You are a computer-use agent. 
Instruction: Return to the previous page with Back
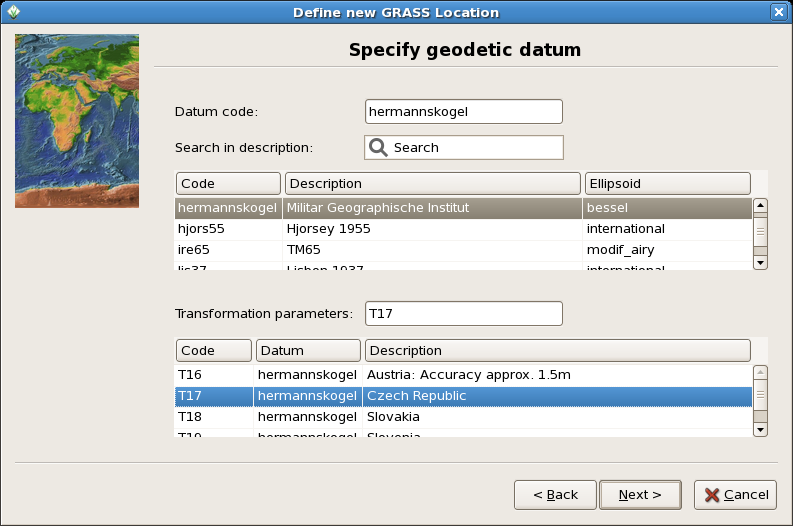(x=555, y=495)
